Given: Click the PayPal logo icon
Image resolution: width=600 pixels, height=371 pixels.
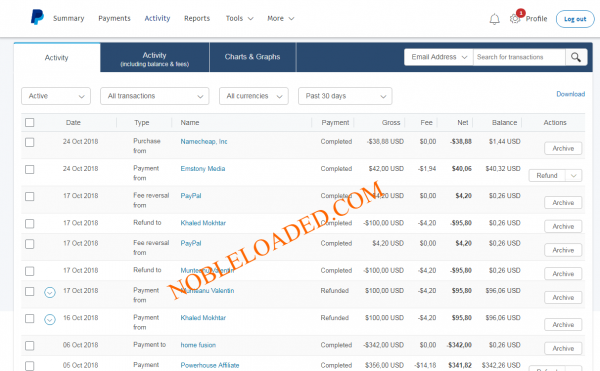Looking at the screenshot, I should point(37,17).
